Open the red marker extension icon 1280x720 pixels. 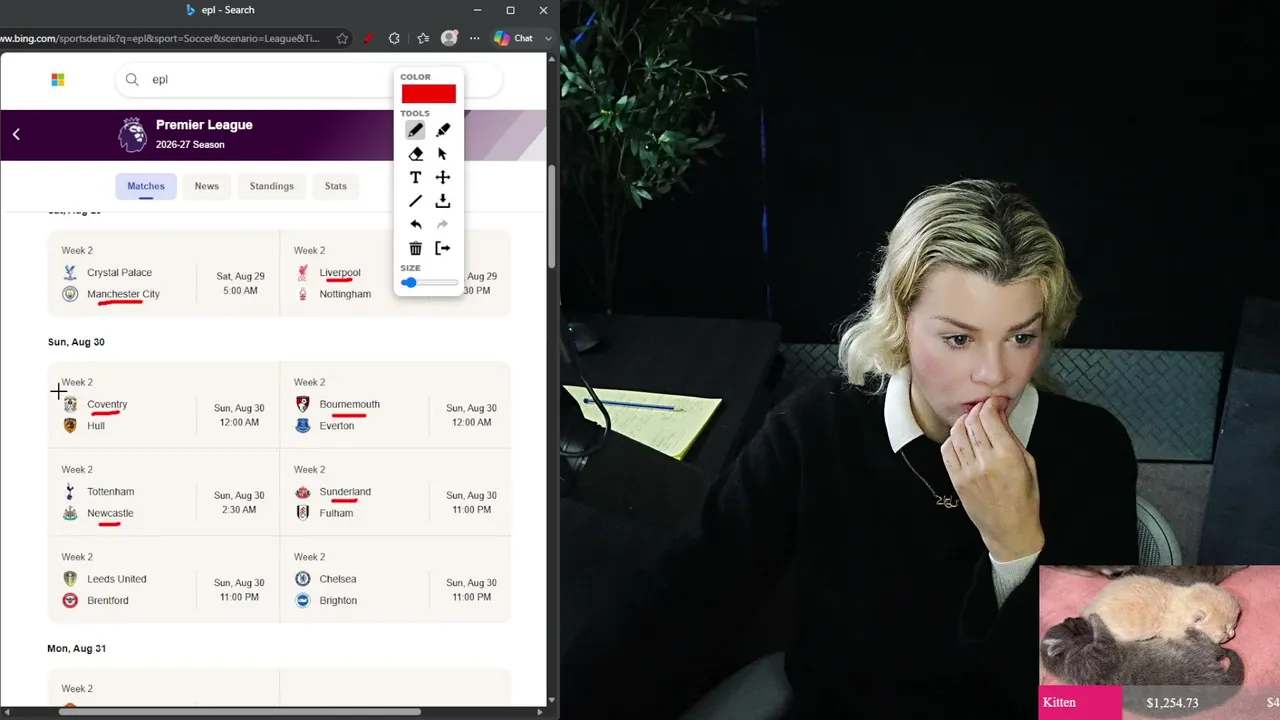368,38
